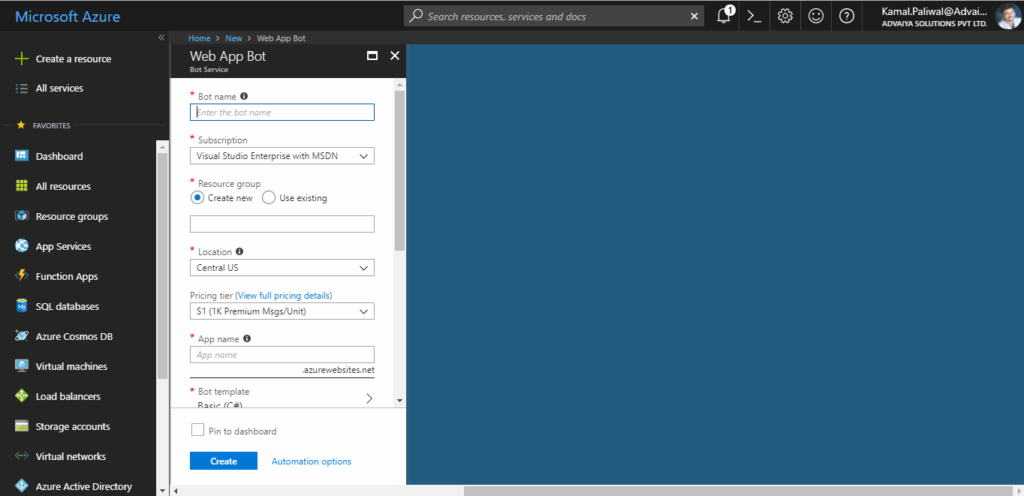
Task: Open Virtual machines from sidebar
Action: click(x=71, y=367)
